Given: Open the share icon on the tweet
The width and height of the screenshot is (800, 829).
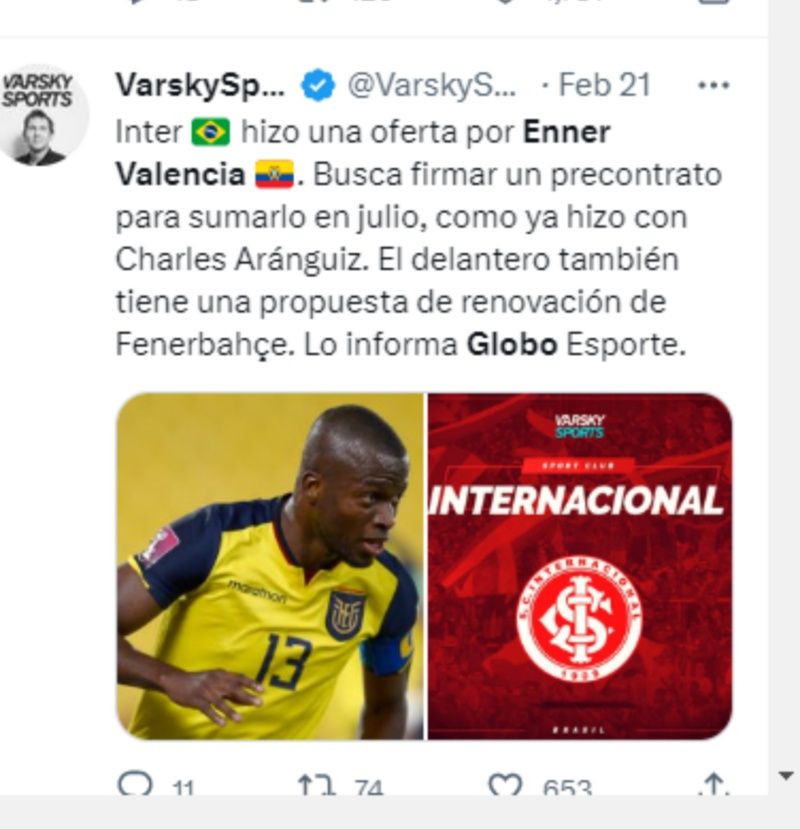Looking at the screenshot, I should pos(714,784).
